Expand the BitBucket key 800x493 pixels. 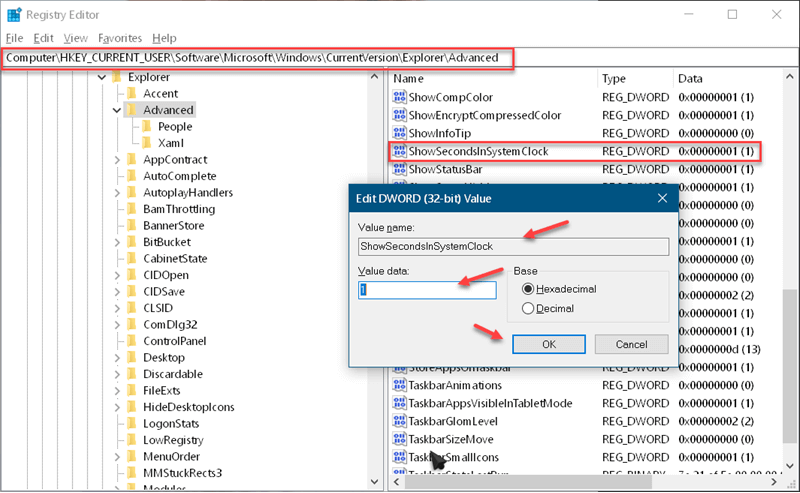pyautogui.click(x=117, y=242)
